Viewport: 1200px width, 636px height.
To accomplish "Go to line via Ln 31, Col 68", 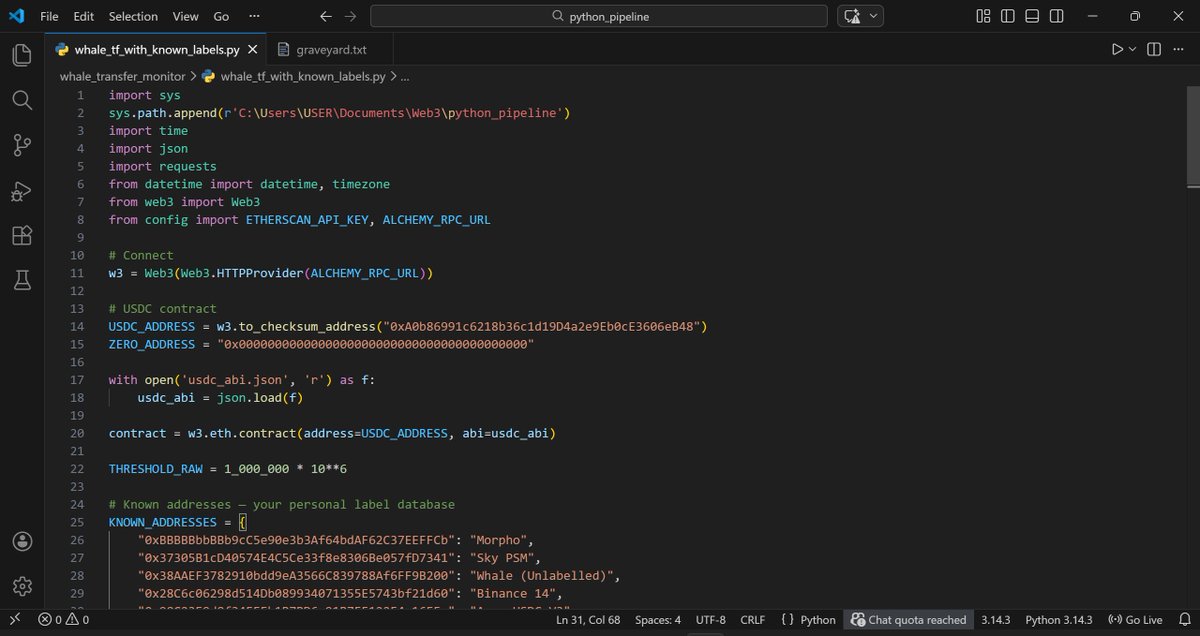I will 588,620.
